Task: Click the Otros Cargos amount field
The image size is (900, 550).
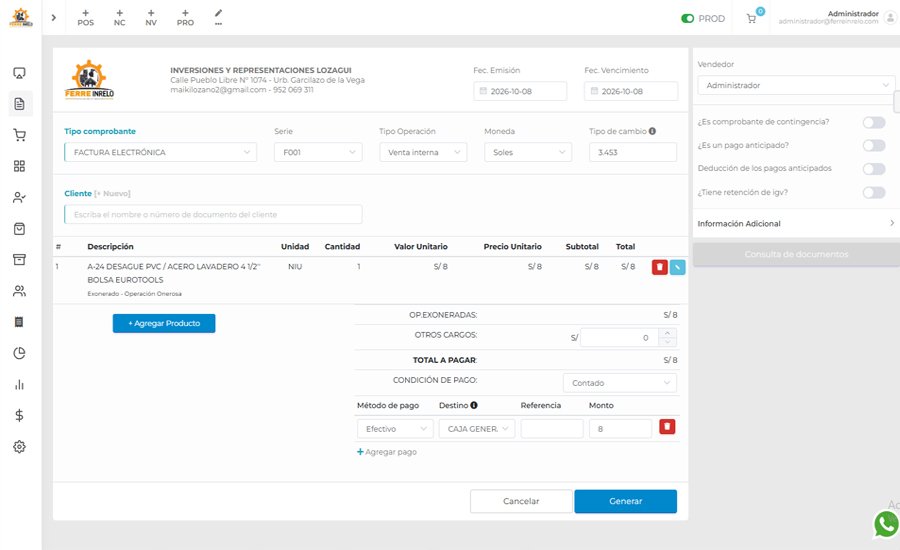Action: point(619,338)
